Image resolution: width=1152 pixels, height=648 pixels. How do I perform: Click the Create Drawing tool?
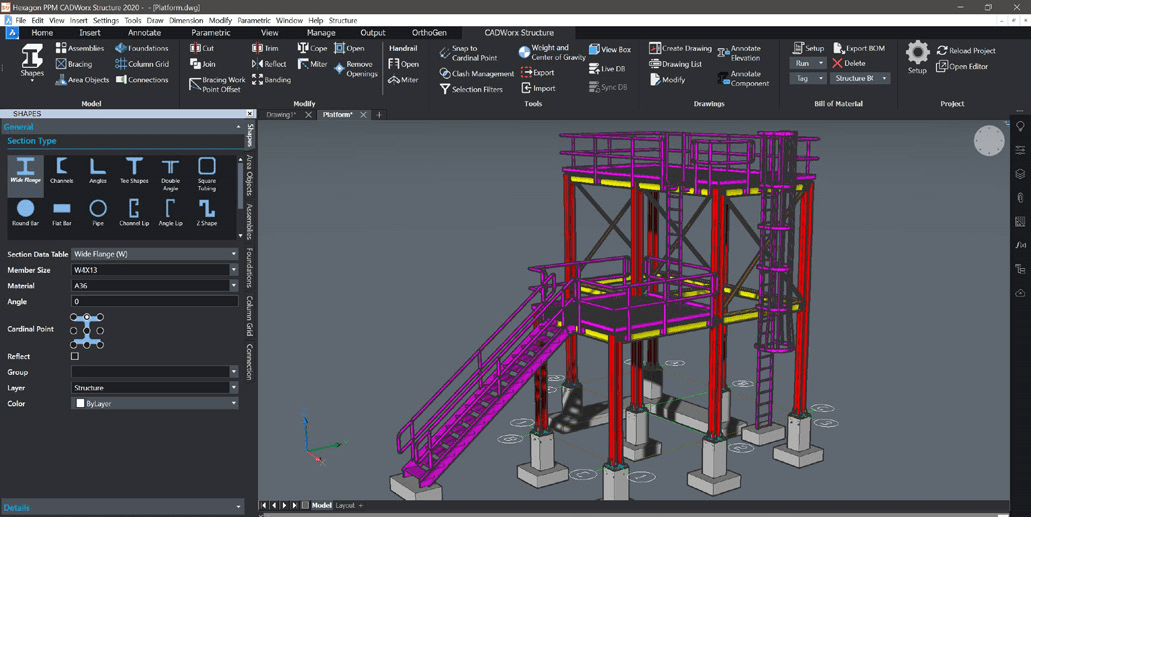(x=680, y=48)
